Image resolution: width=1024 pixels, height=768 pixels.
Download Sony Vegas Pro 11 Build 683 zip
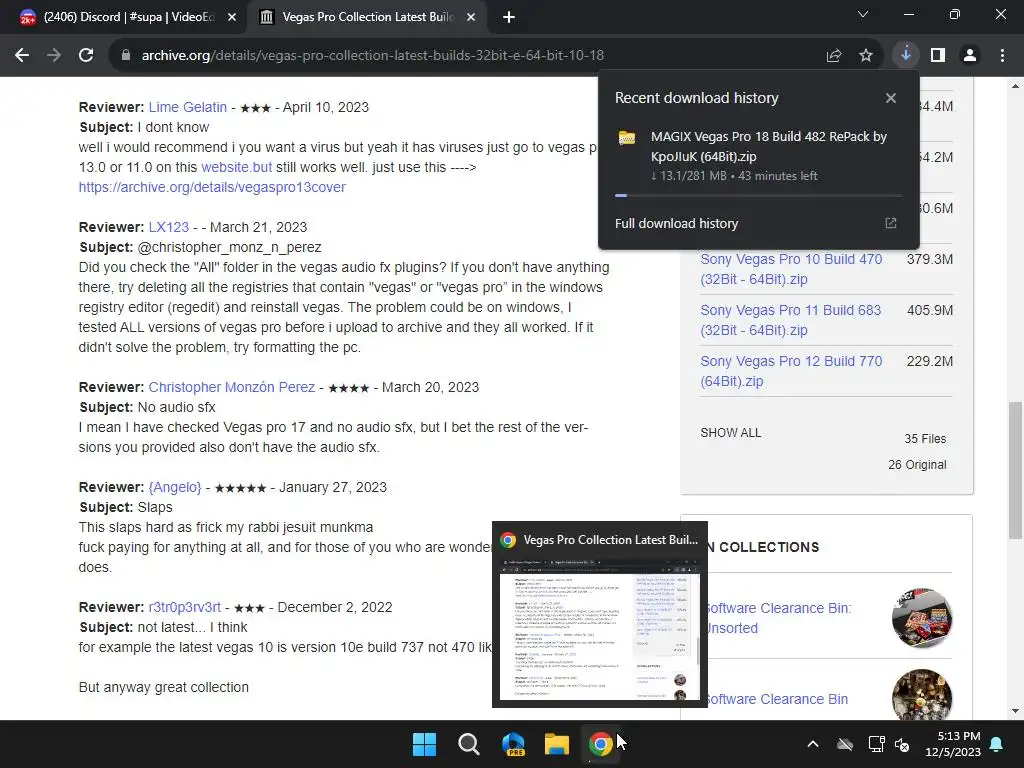click(790, 320)
